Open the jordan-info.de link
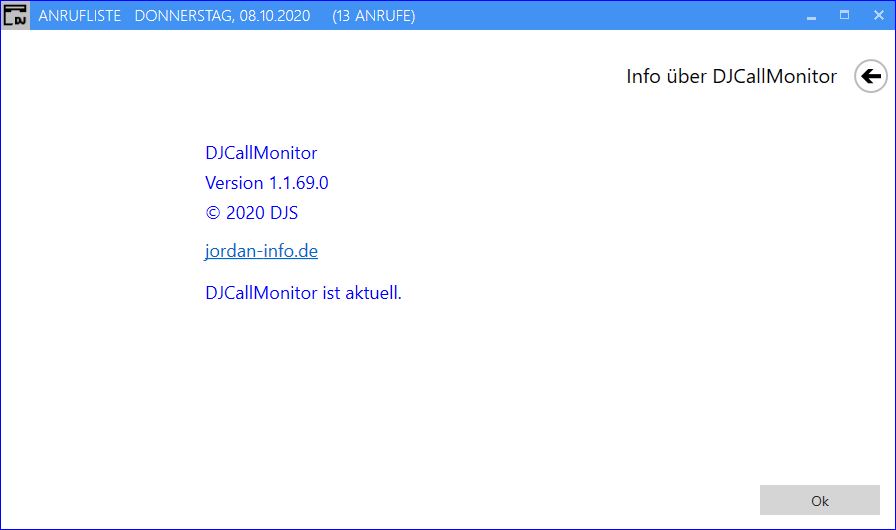Screen dimensions: 896x530 point(261,251)
